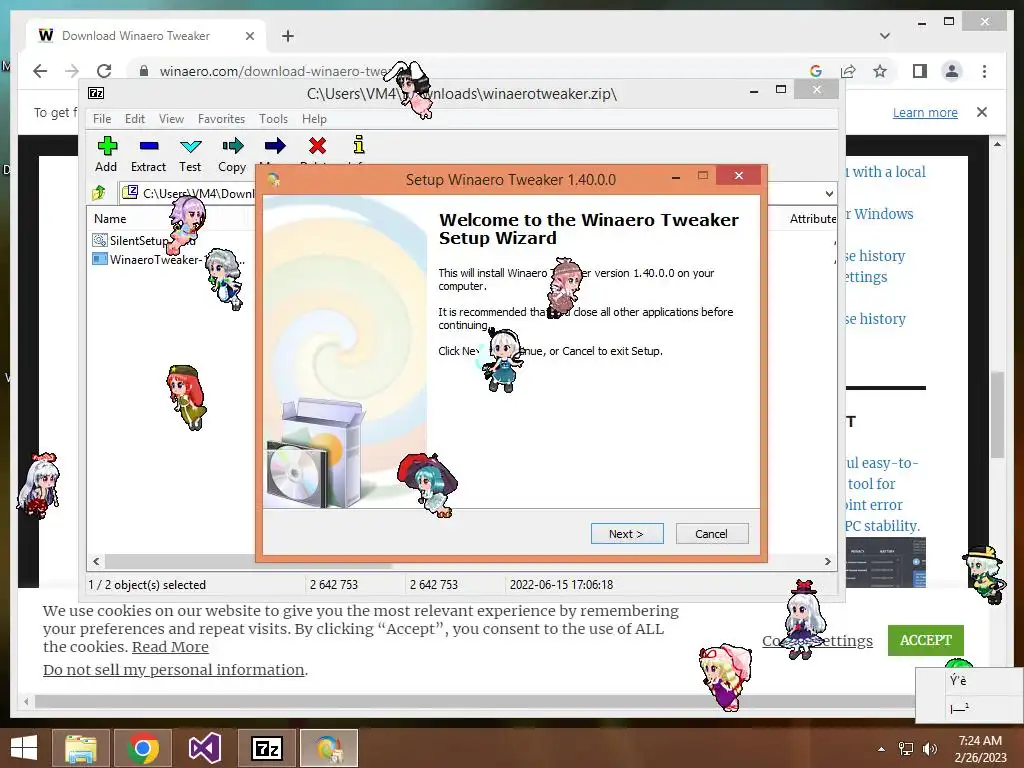Open Chrome side panel icon
1024x768 pixels.
(920, 71)
